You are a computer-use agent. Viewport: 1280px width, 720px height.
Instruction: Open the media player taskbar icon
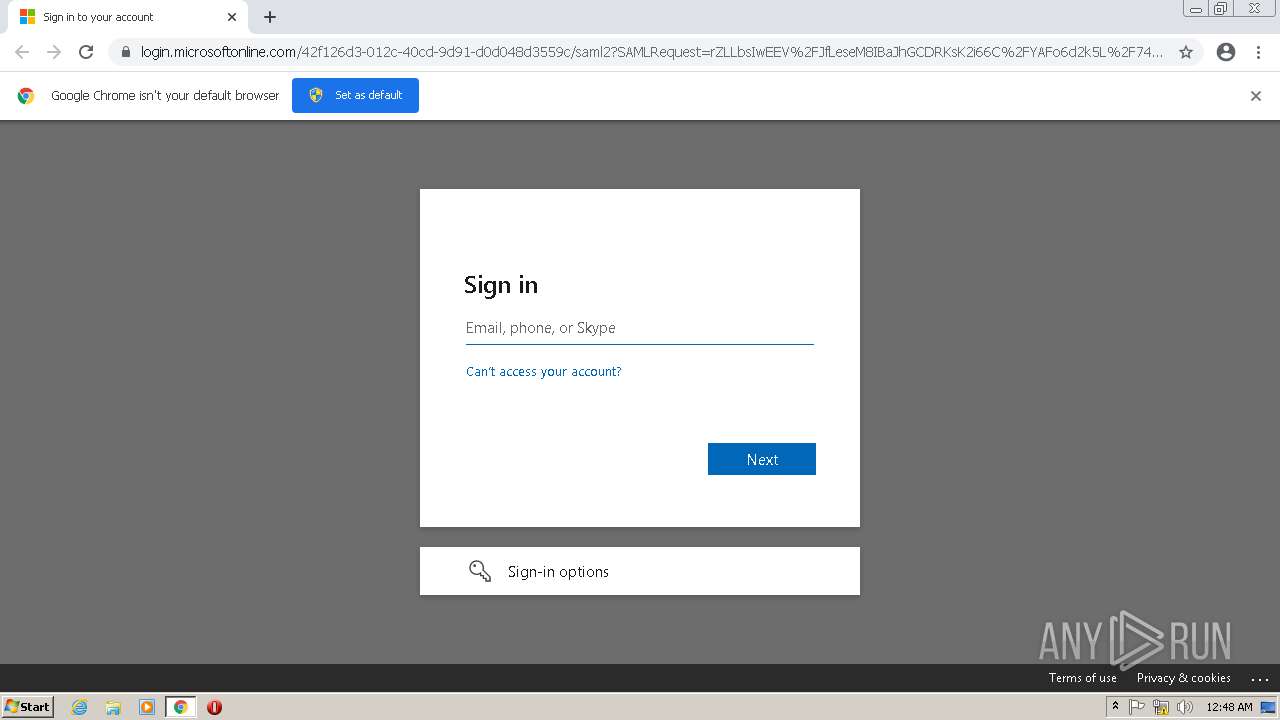pos(147,707)
